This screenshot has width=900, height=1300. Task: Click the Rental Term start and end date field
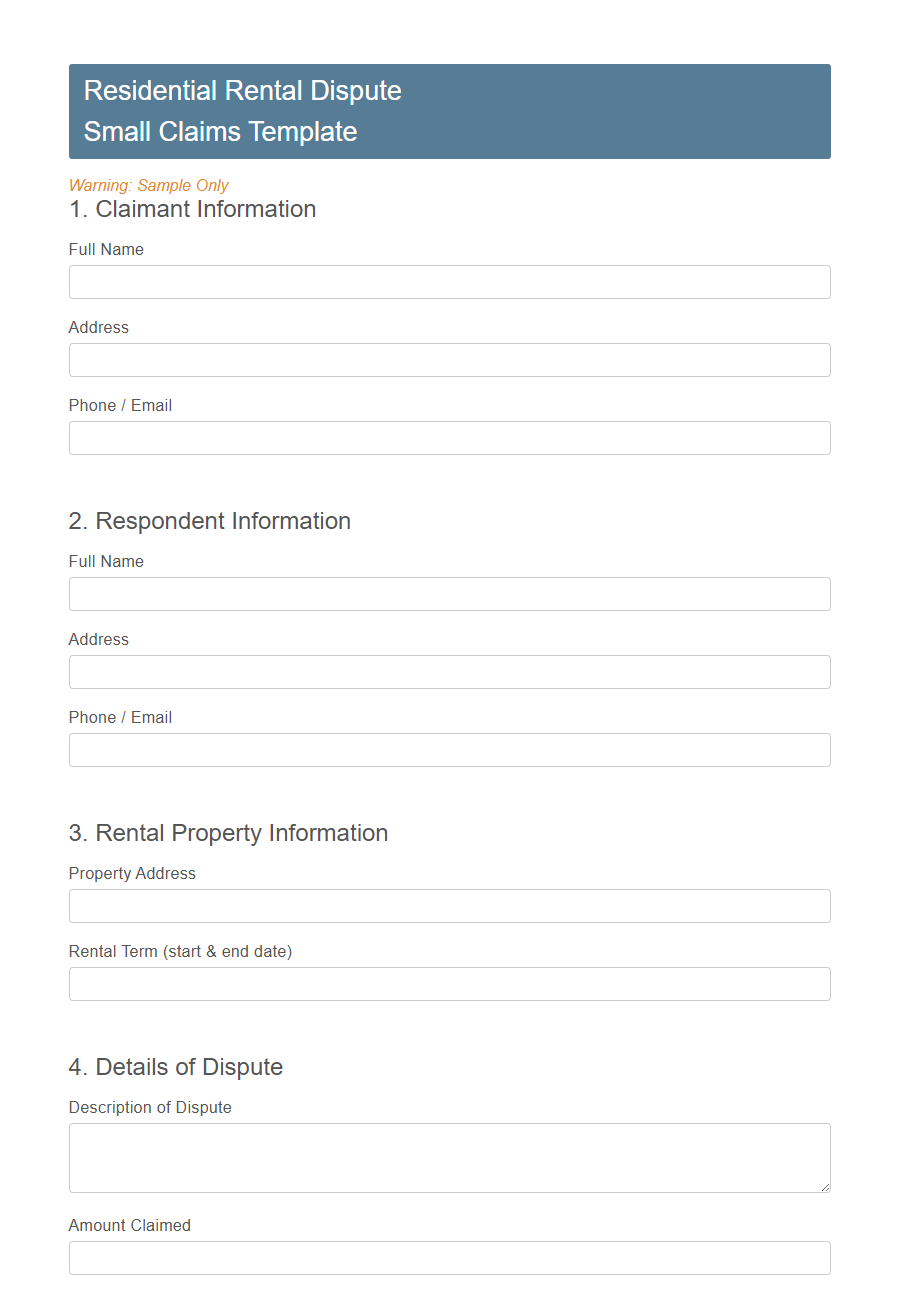pos(449,984)
